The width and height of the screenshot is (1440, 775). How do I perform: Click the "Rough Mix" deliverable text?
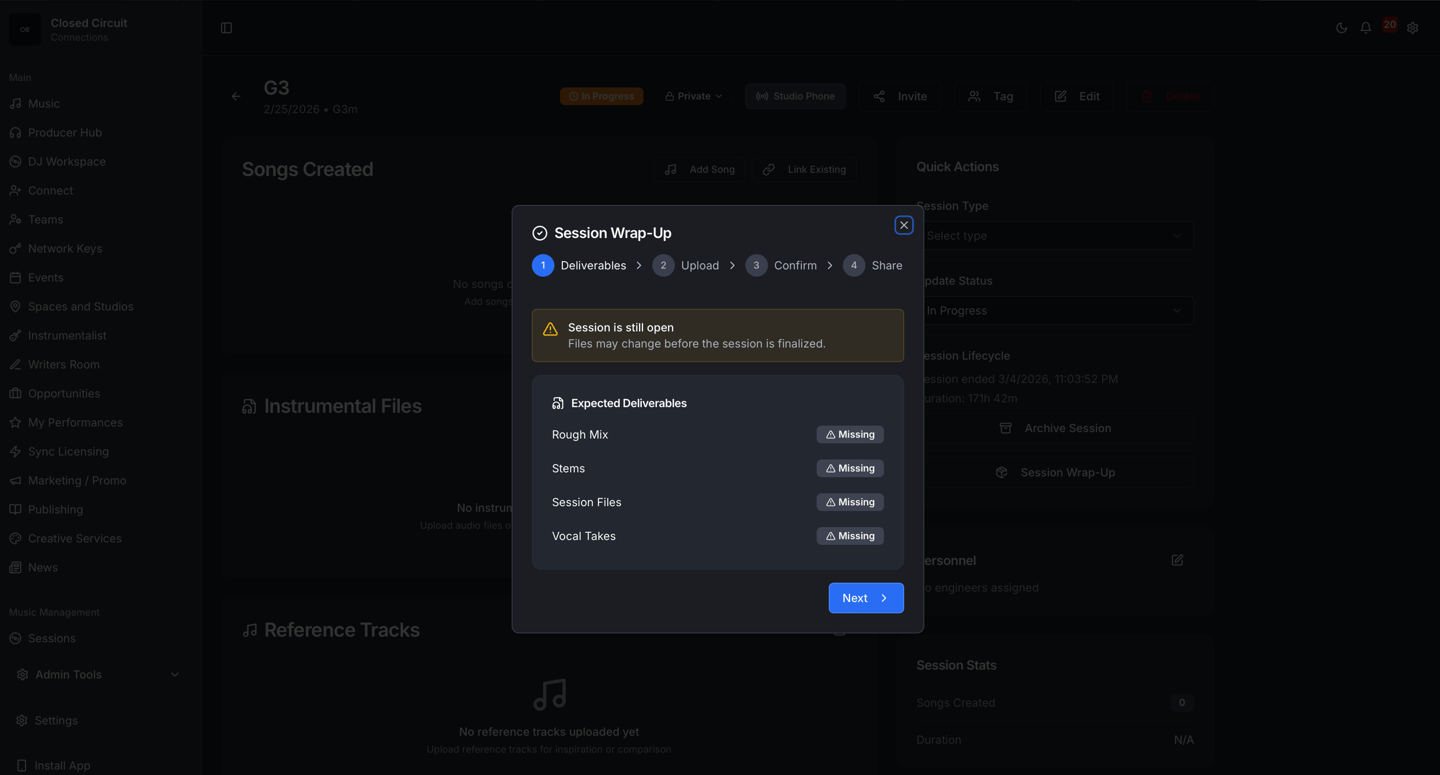(580, 435)
